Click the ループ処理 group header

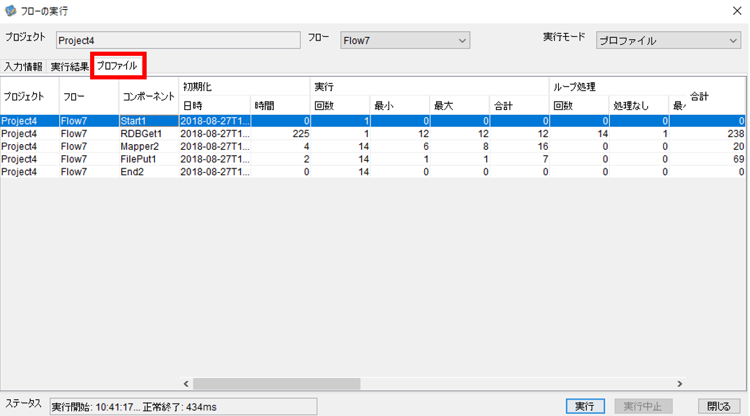[x=617, y=87]
